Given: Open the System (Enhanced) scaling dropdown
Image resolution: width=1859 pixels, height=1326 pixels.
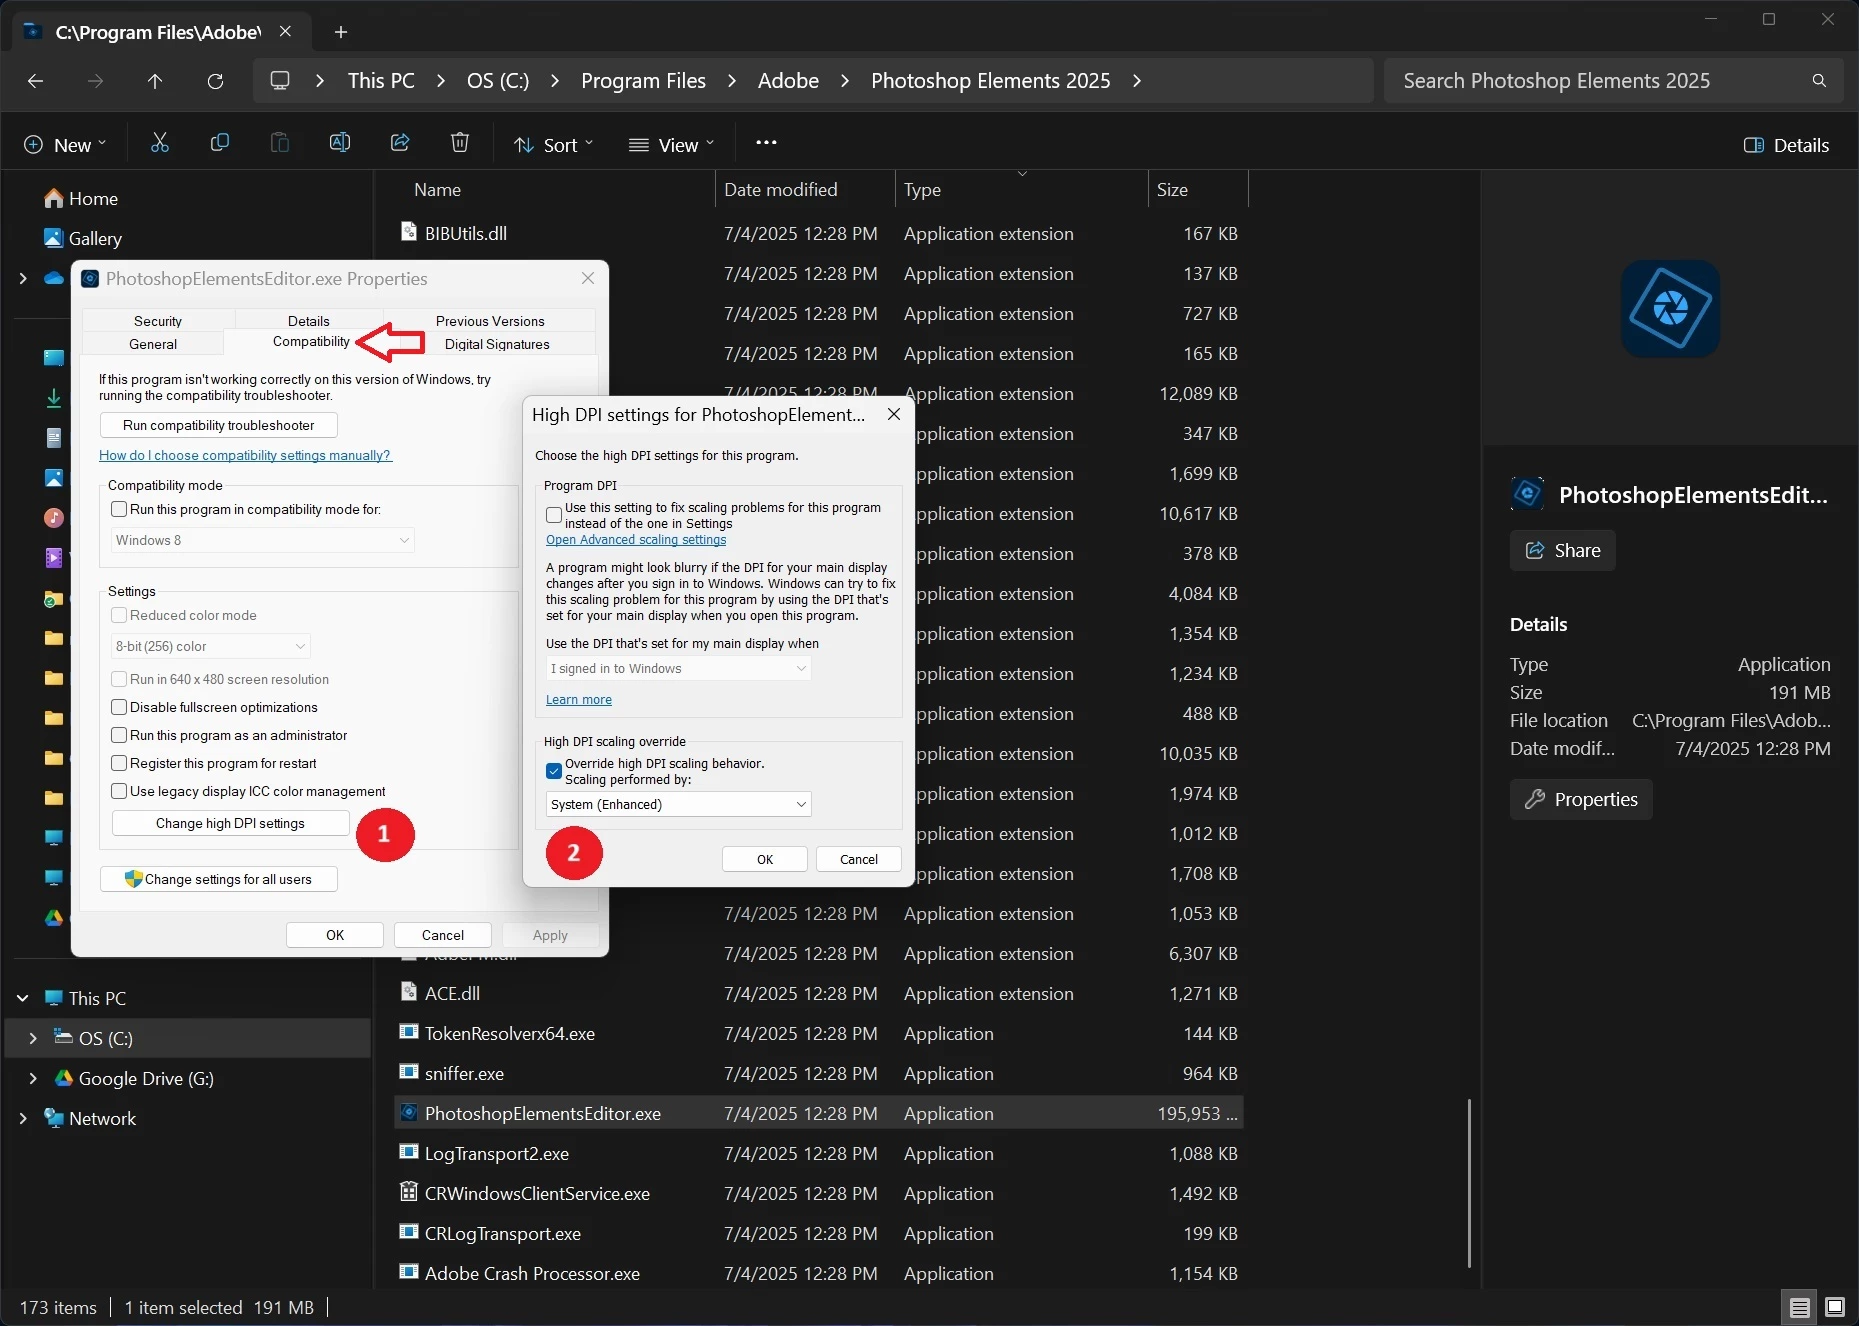Looking at the screenshot, I should click(x=678, y=804).
